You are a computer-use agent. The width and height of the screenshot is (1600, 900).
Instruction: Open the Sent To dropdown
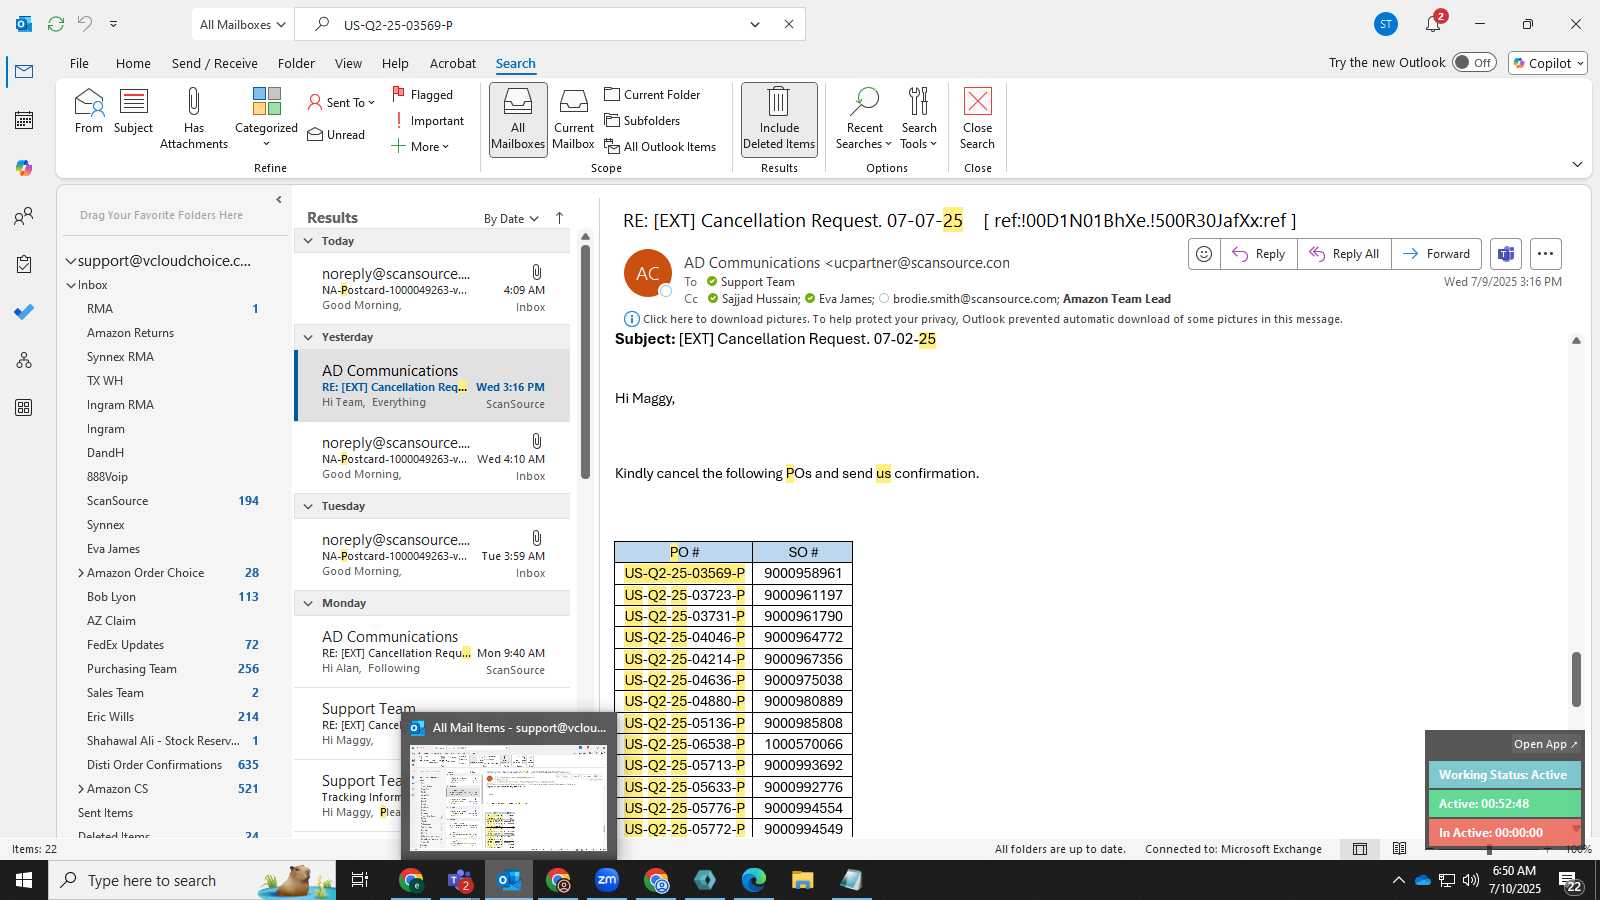coord(341,102)
